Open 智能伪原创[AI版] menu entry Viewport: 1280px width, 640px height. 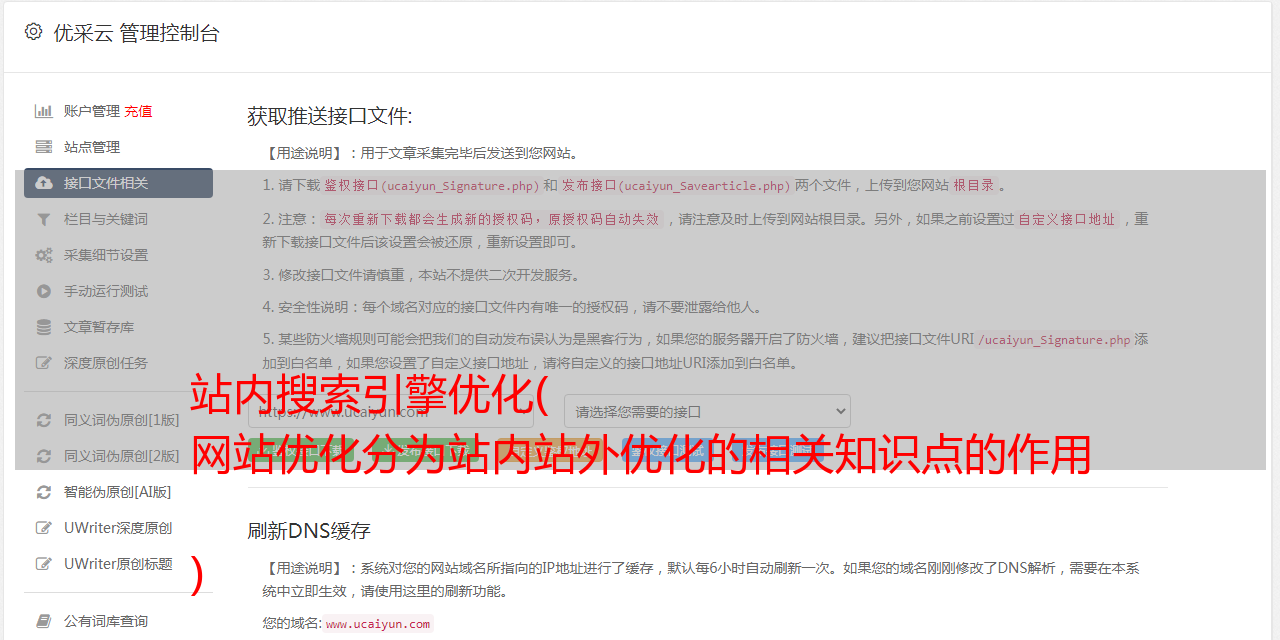[118, 492]
